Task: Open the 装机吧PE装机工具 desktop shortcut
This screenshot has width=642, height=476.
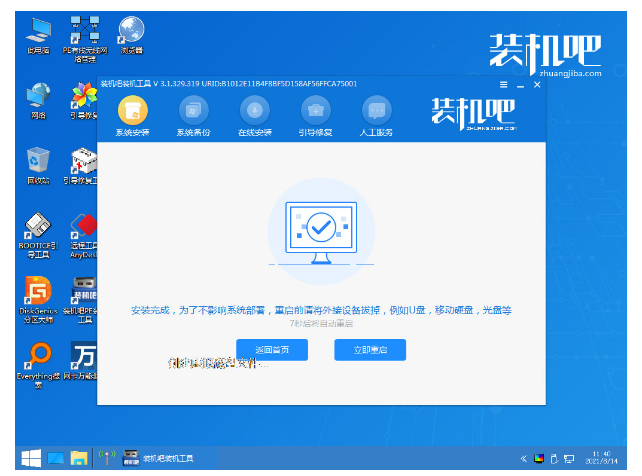Action: click(81, 300)
